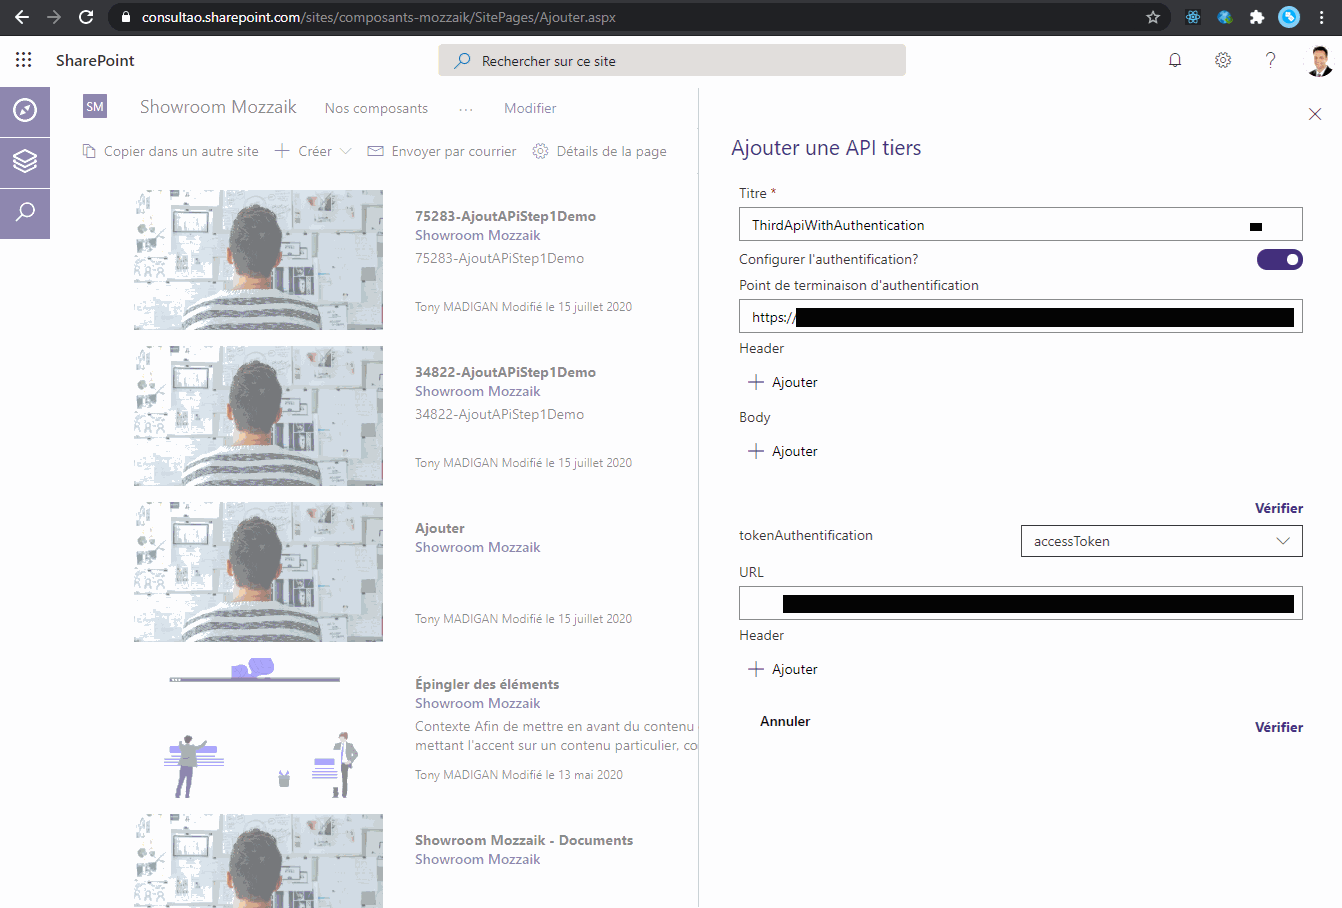Click the Point de terminaison d'authentification field

point(1021,316)
